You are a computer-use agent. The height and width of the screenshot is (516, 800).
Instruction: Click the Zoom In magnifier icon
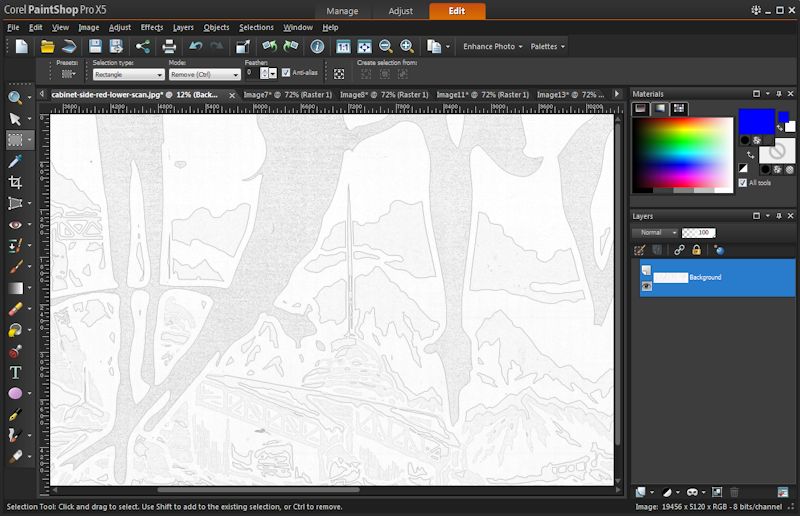407,46
